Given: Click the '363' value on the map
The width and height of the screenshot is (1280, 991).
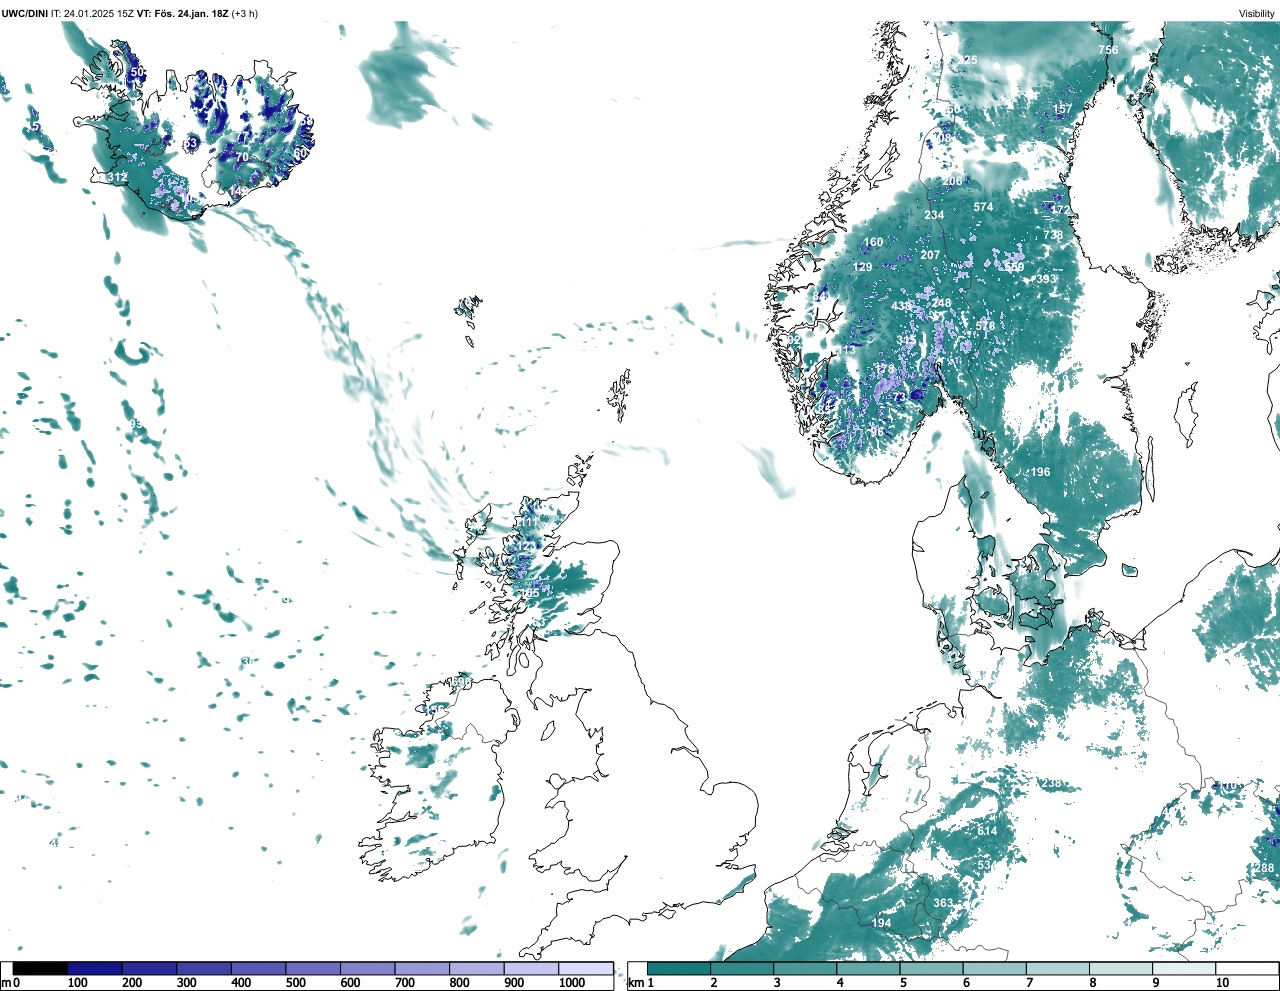Looking at the screenshot, I should 943,903.
